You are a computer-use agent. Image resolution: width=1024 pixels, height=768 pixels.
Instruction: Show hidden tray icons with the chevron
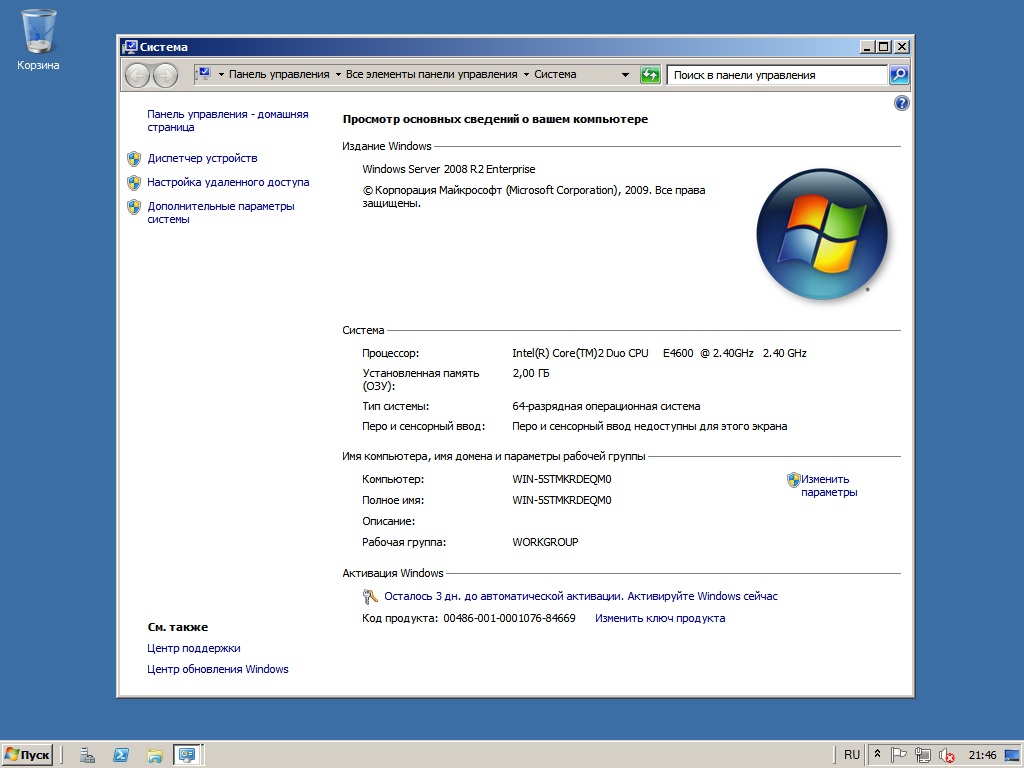point(878,755)
